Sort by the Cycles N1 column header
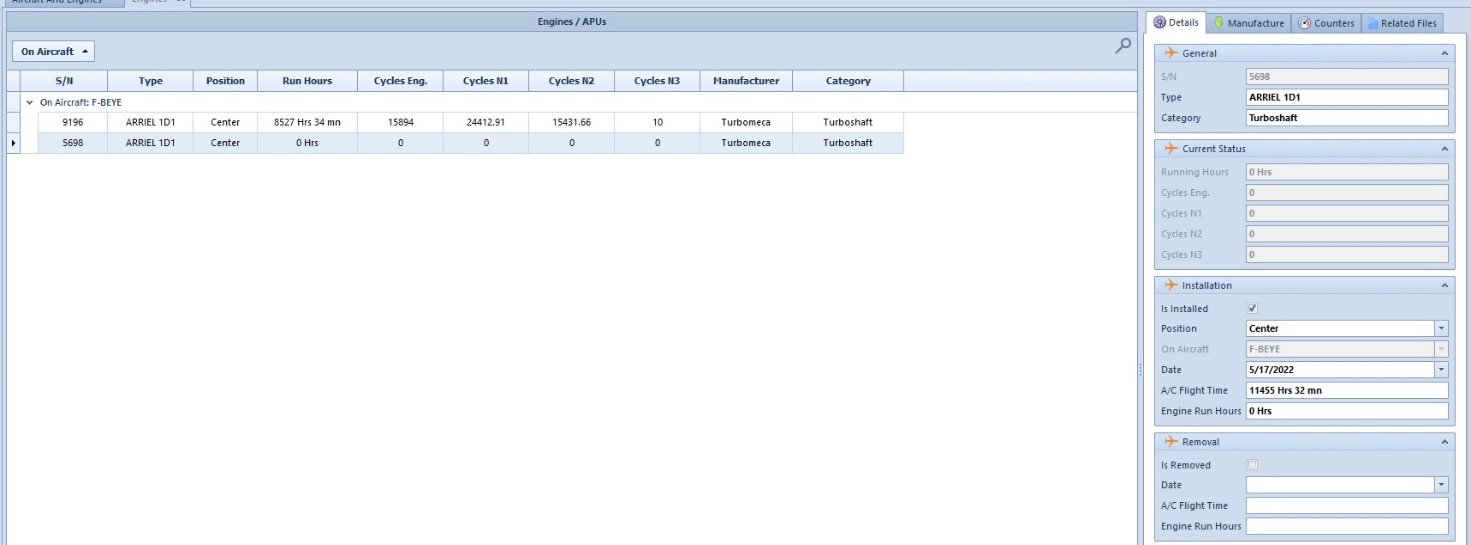 [484, 81]
